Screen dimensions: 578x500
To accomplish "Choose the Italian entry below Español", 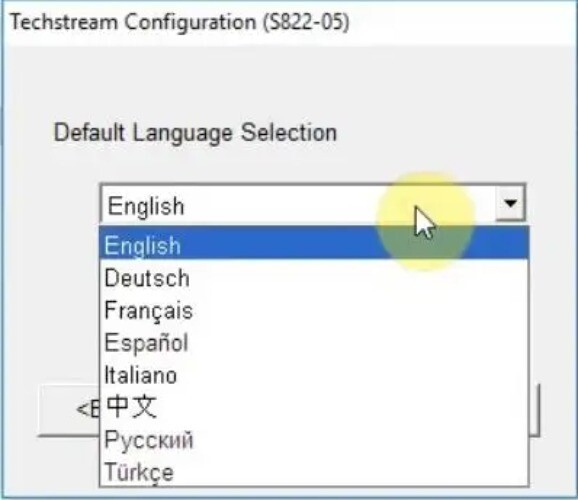I will 314,375.
